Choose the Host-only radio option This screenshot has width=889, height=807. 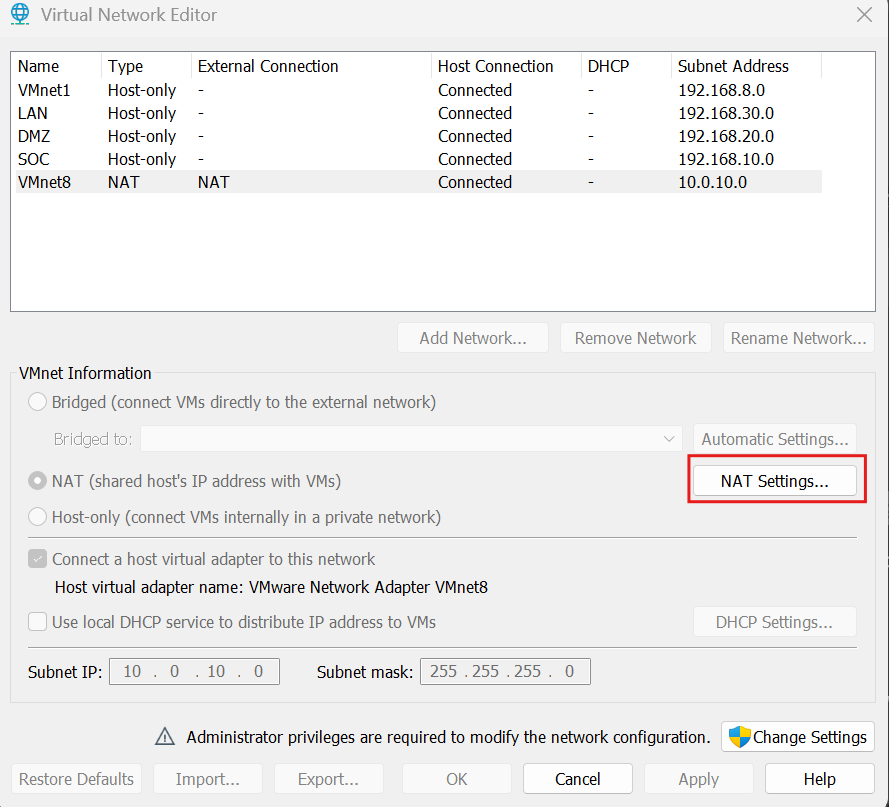pyautogui.click(x=38, y=517)
